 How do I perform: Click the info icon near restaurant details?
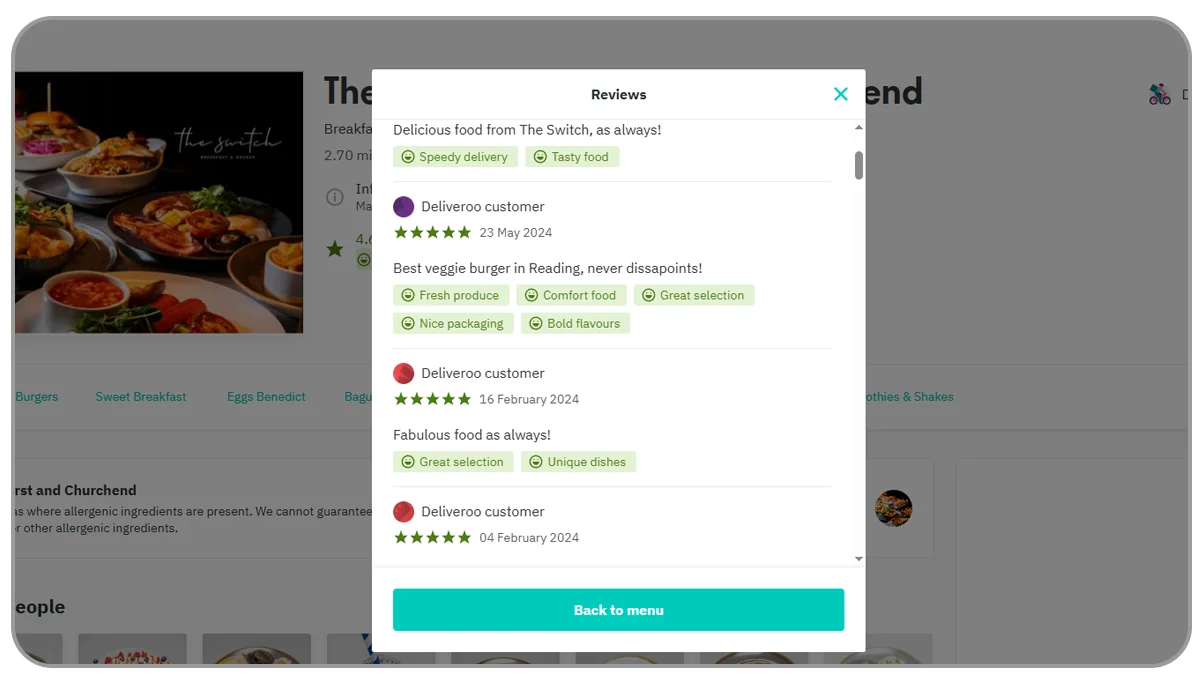pyautogui.click(x=335, y=197)
